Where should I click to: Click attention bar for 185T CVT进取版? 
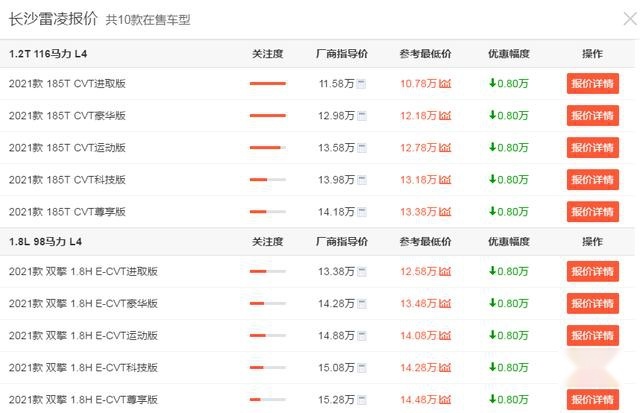tap(268, 84)
